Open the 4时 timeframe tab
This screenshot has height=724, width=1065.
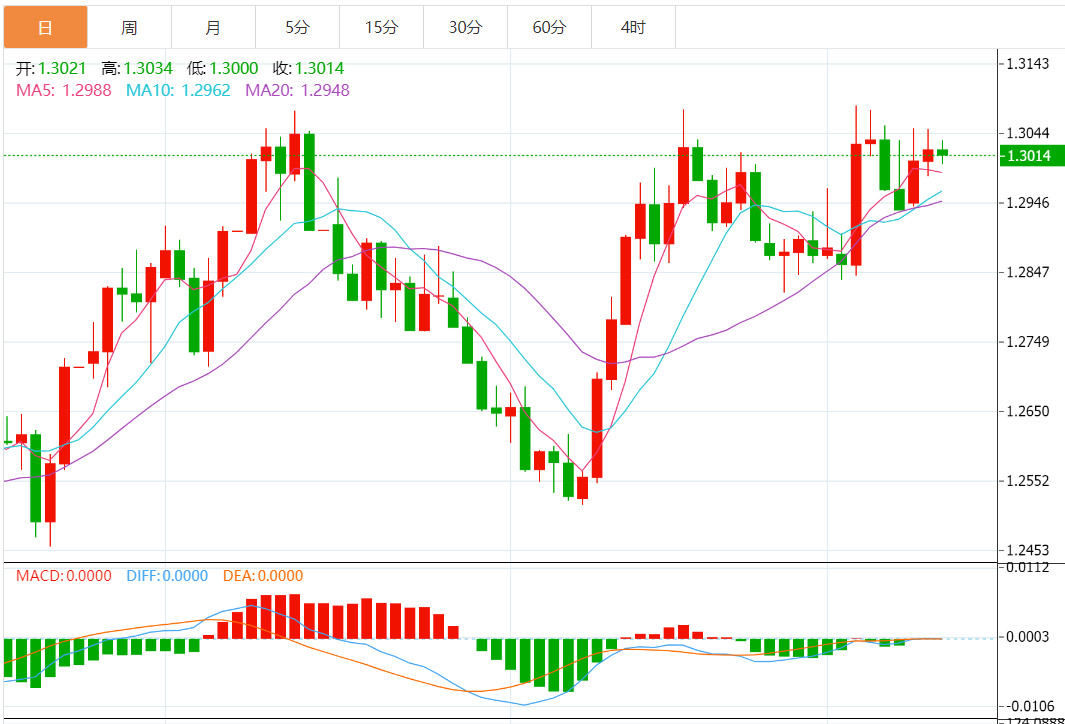coord(634,27)
